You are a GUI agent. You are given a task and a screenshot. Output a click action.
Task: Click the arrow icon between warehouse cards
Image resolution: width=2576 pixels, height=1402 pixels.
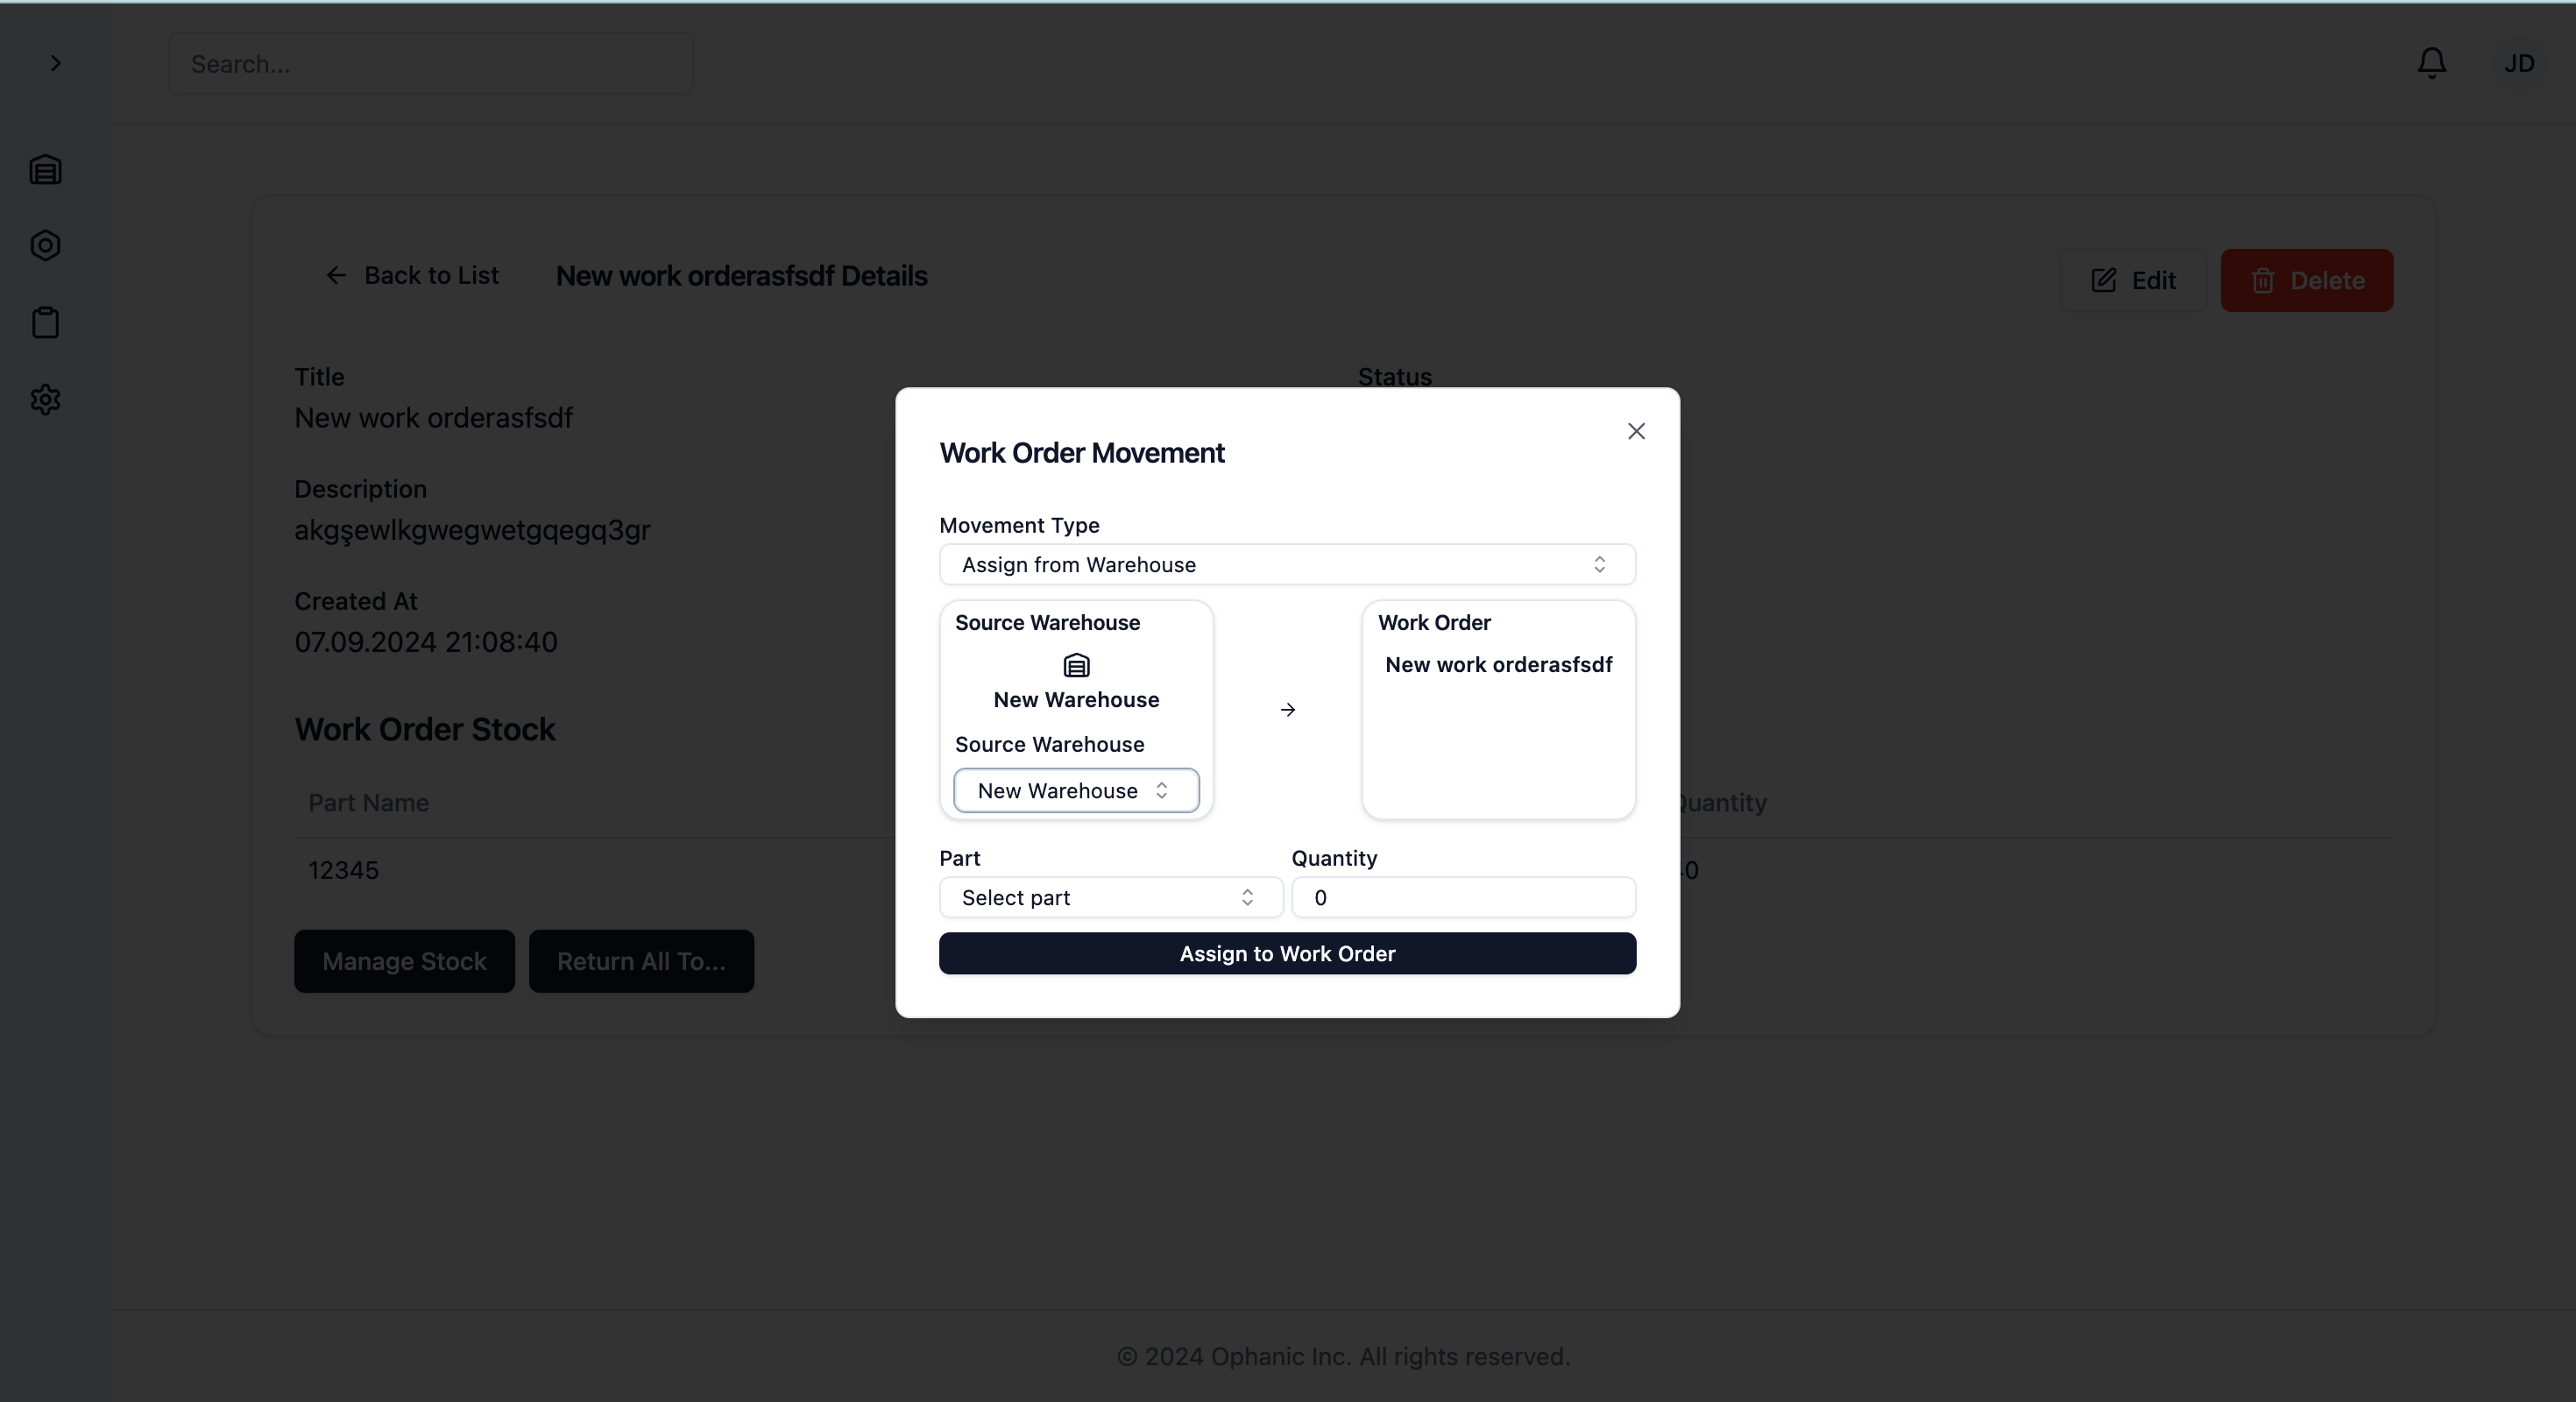pos(1288,710)
